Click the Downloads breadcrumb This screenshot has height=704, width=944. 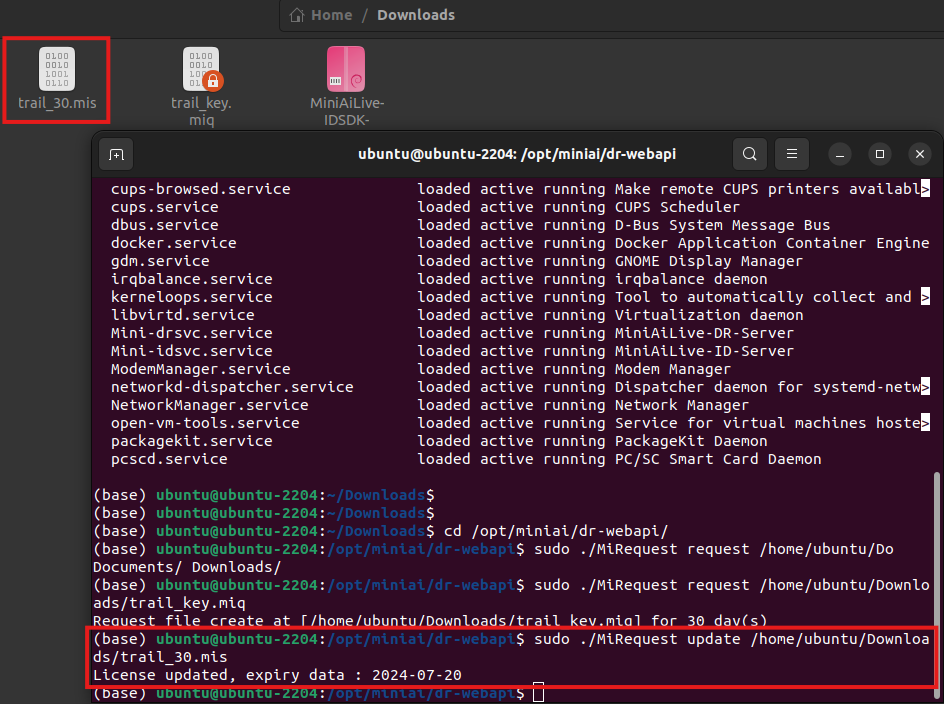coord(415,15)
